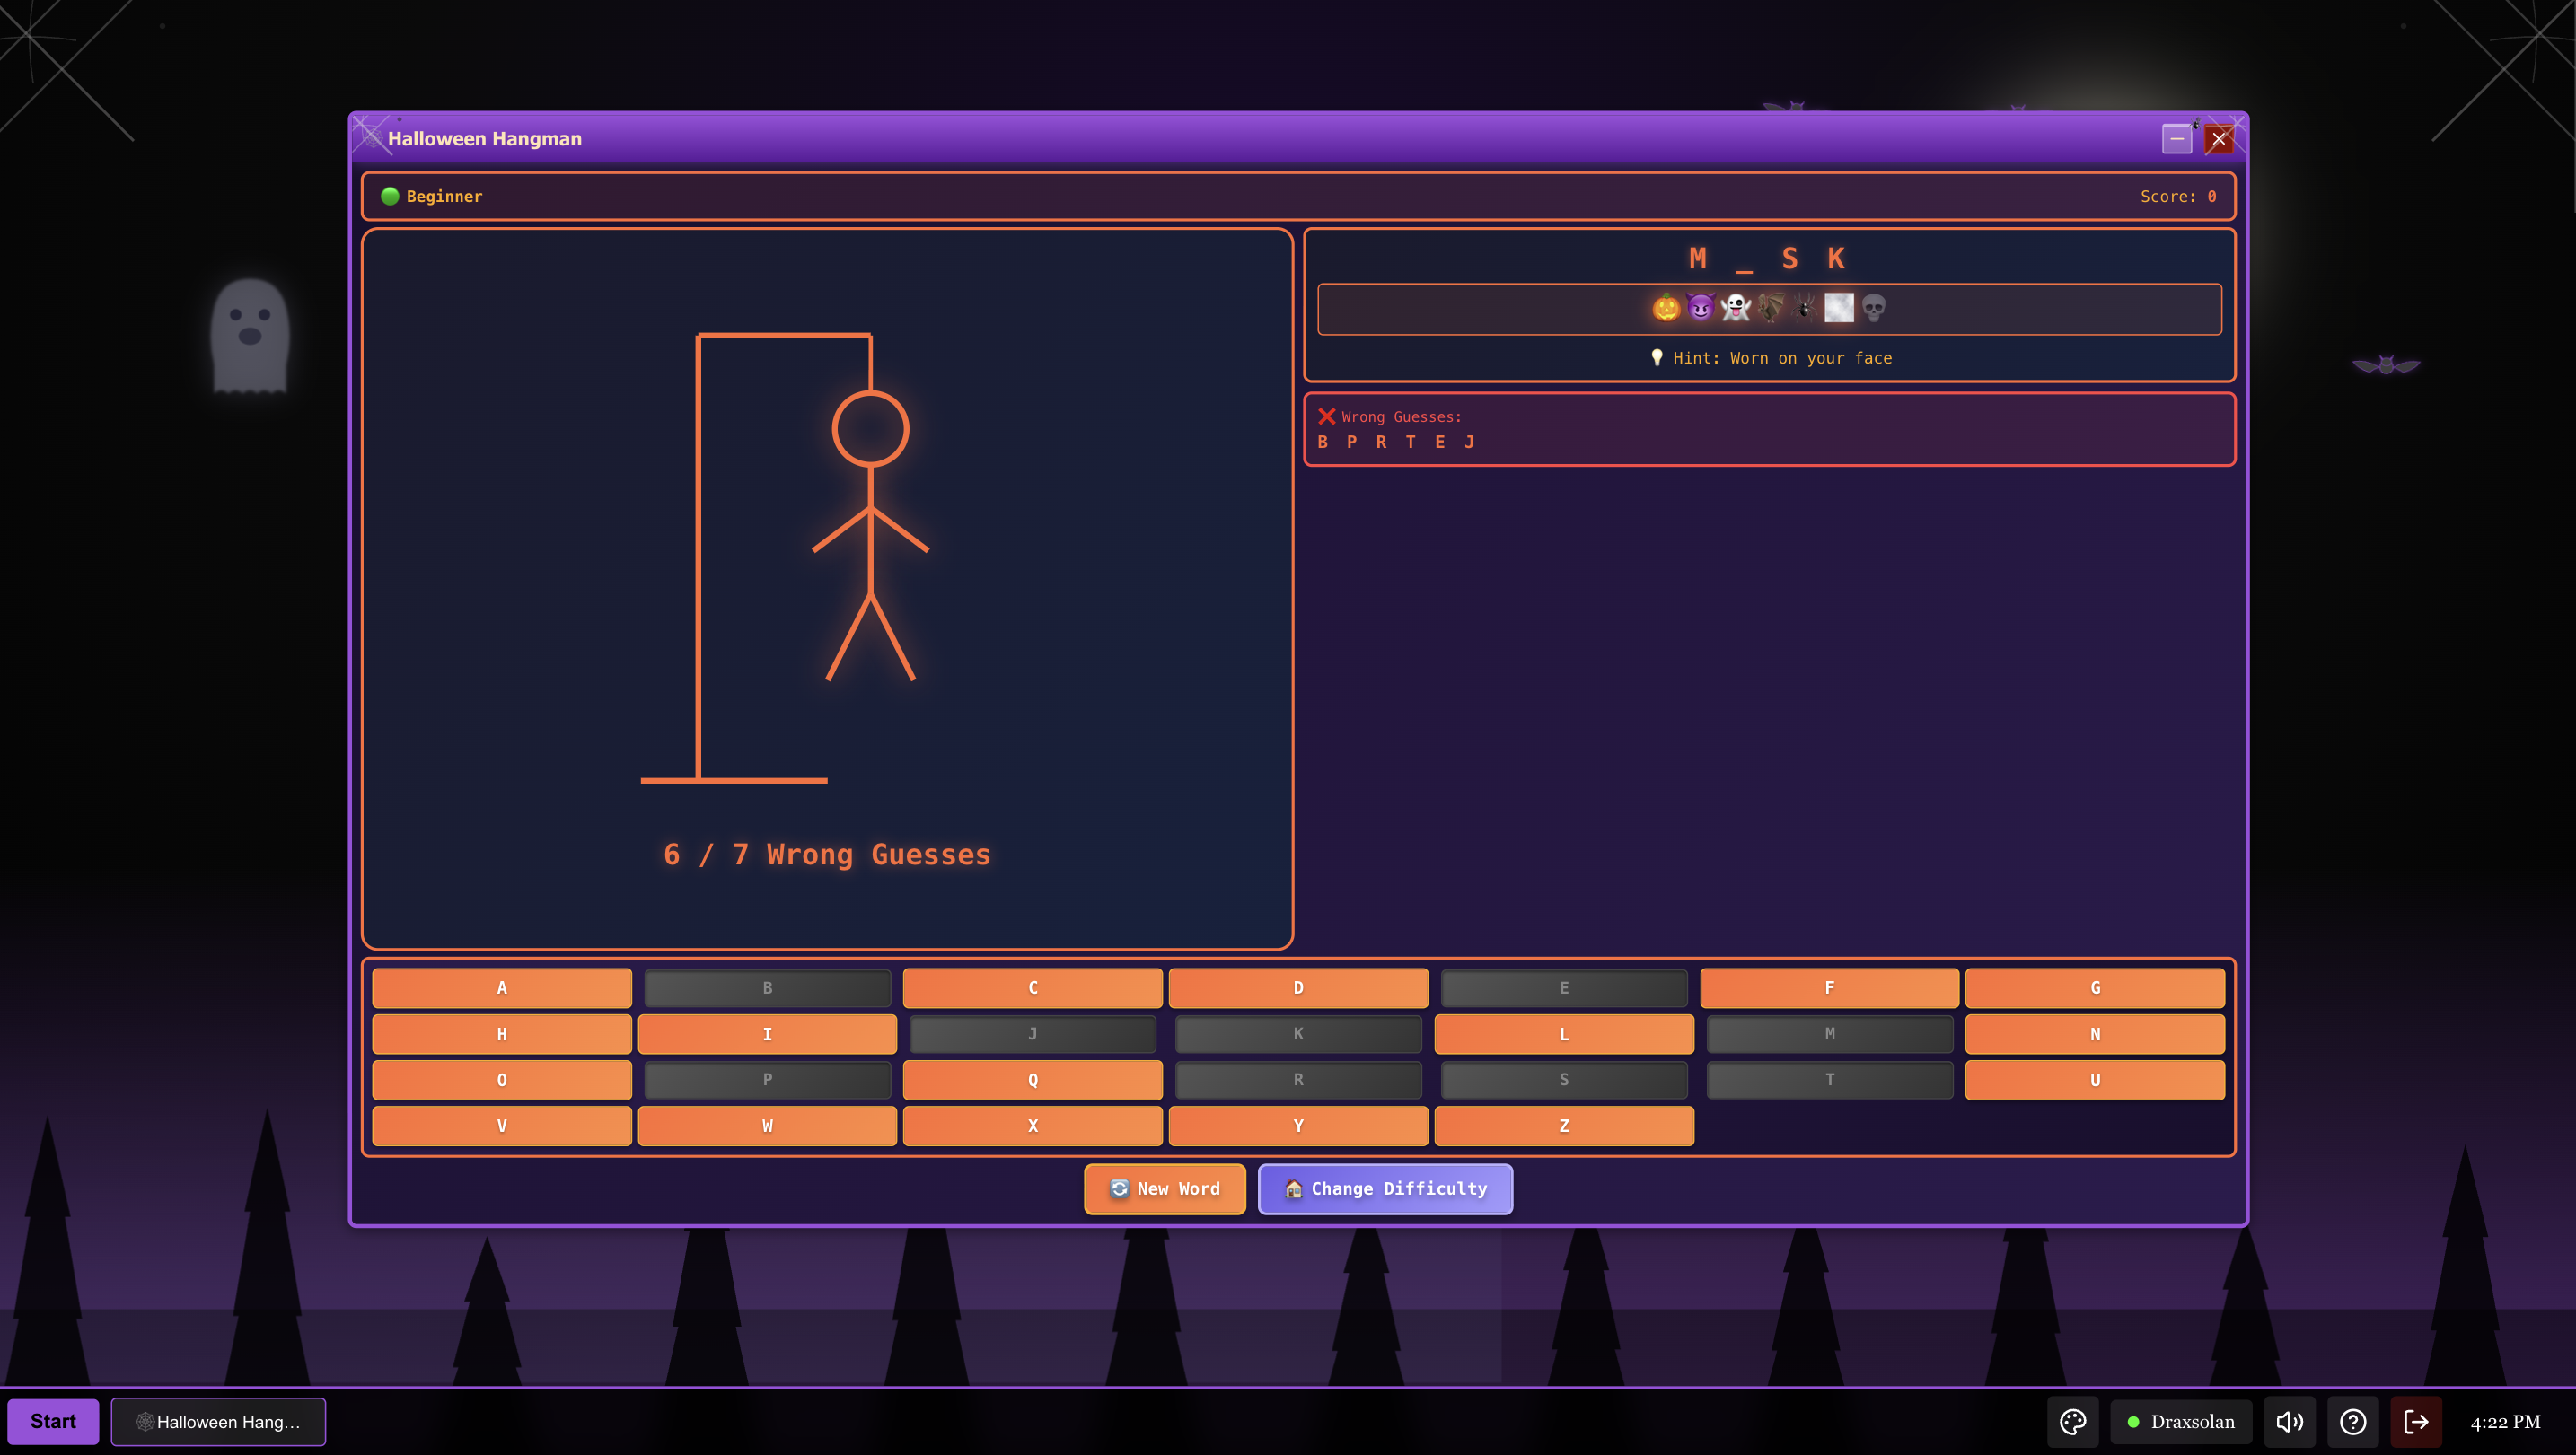This screenshot has height=1455, width=2576.
Task: Click the pumpkin emoji life indicator
Action: coord(1666,307)
